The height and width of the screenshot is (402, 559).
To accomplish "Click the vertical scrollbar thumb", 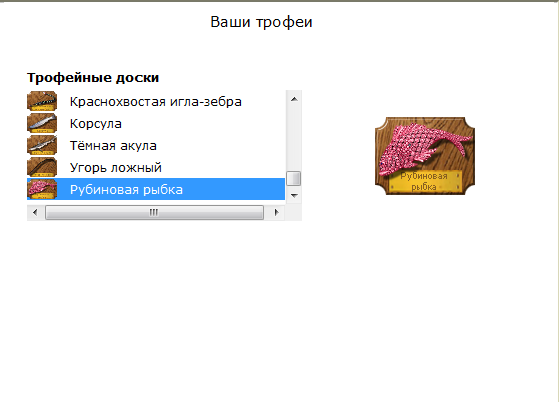I will pos(294,178).
